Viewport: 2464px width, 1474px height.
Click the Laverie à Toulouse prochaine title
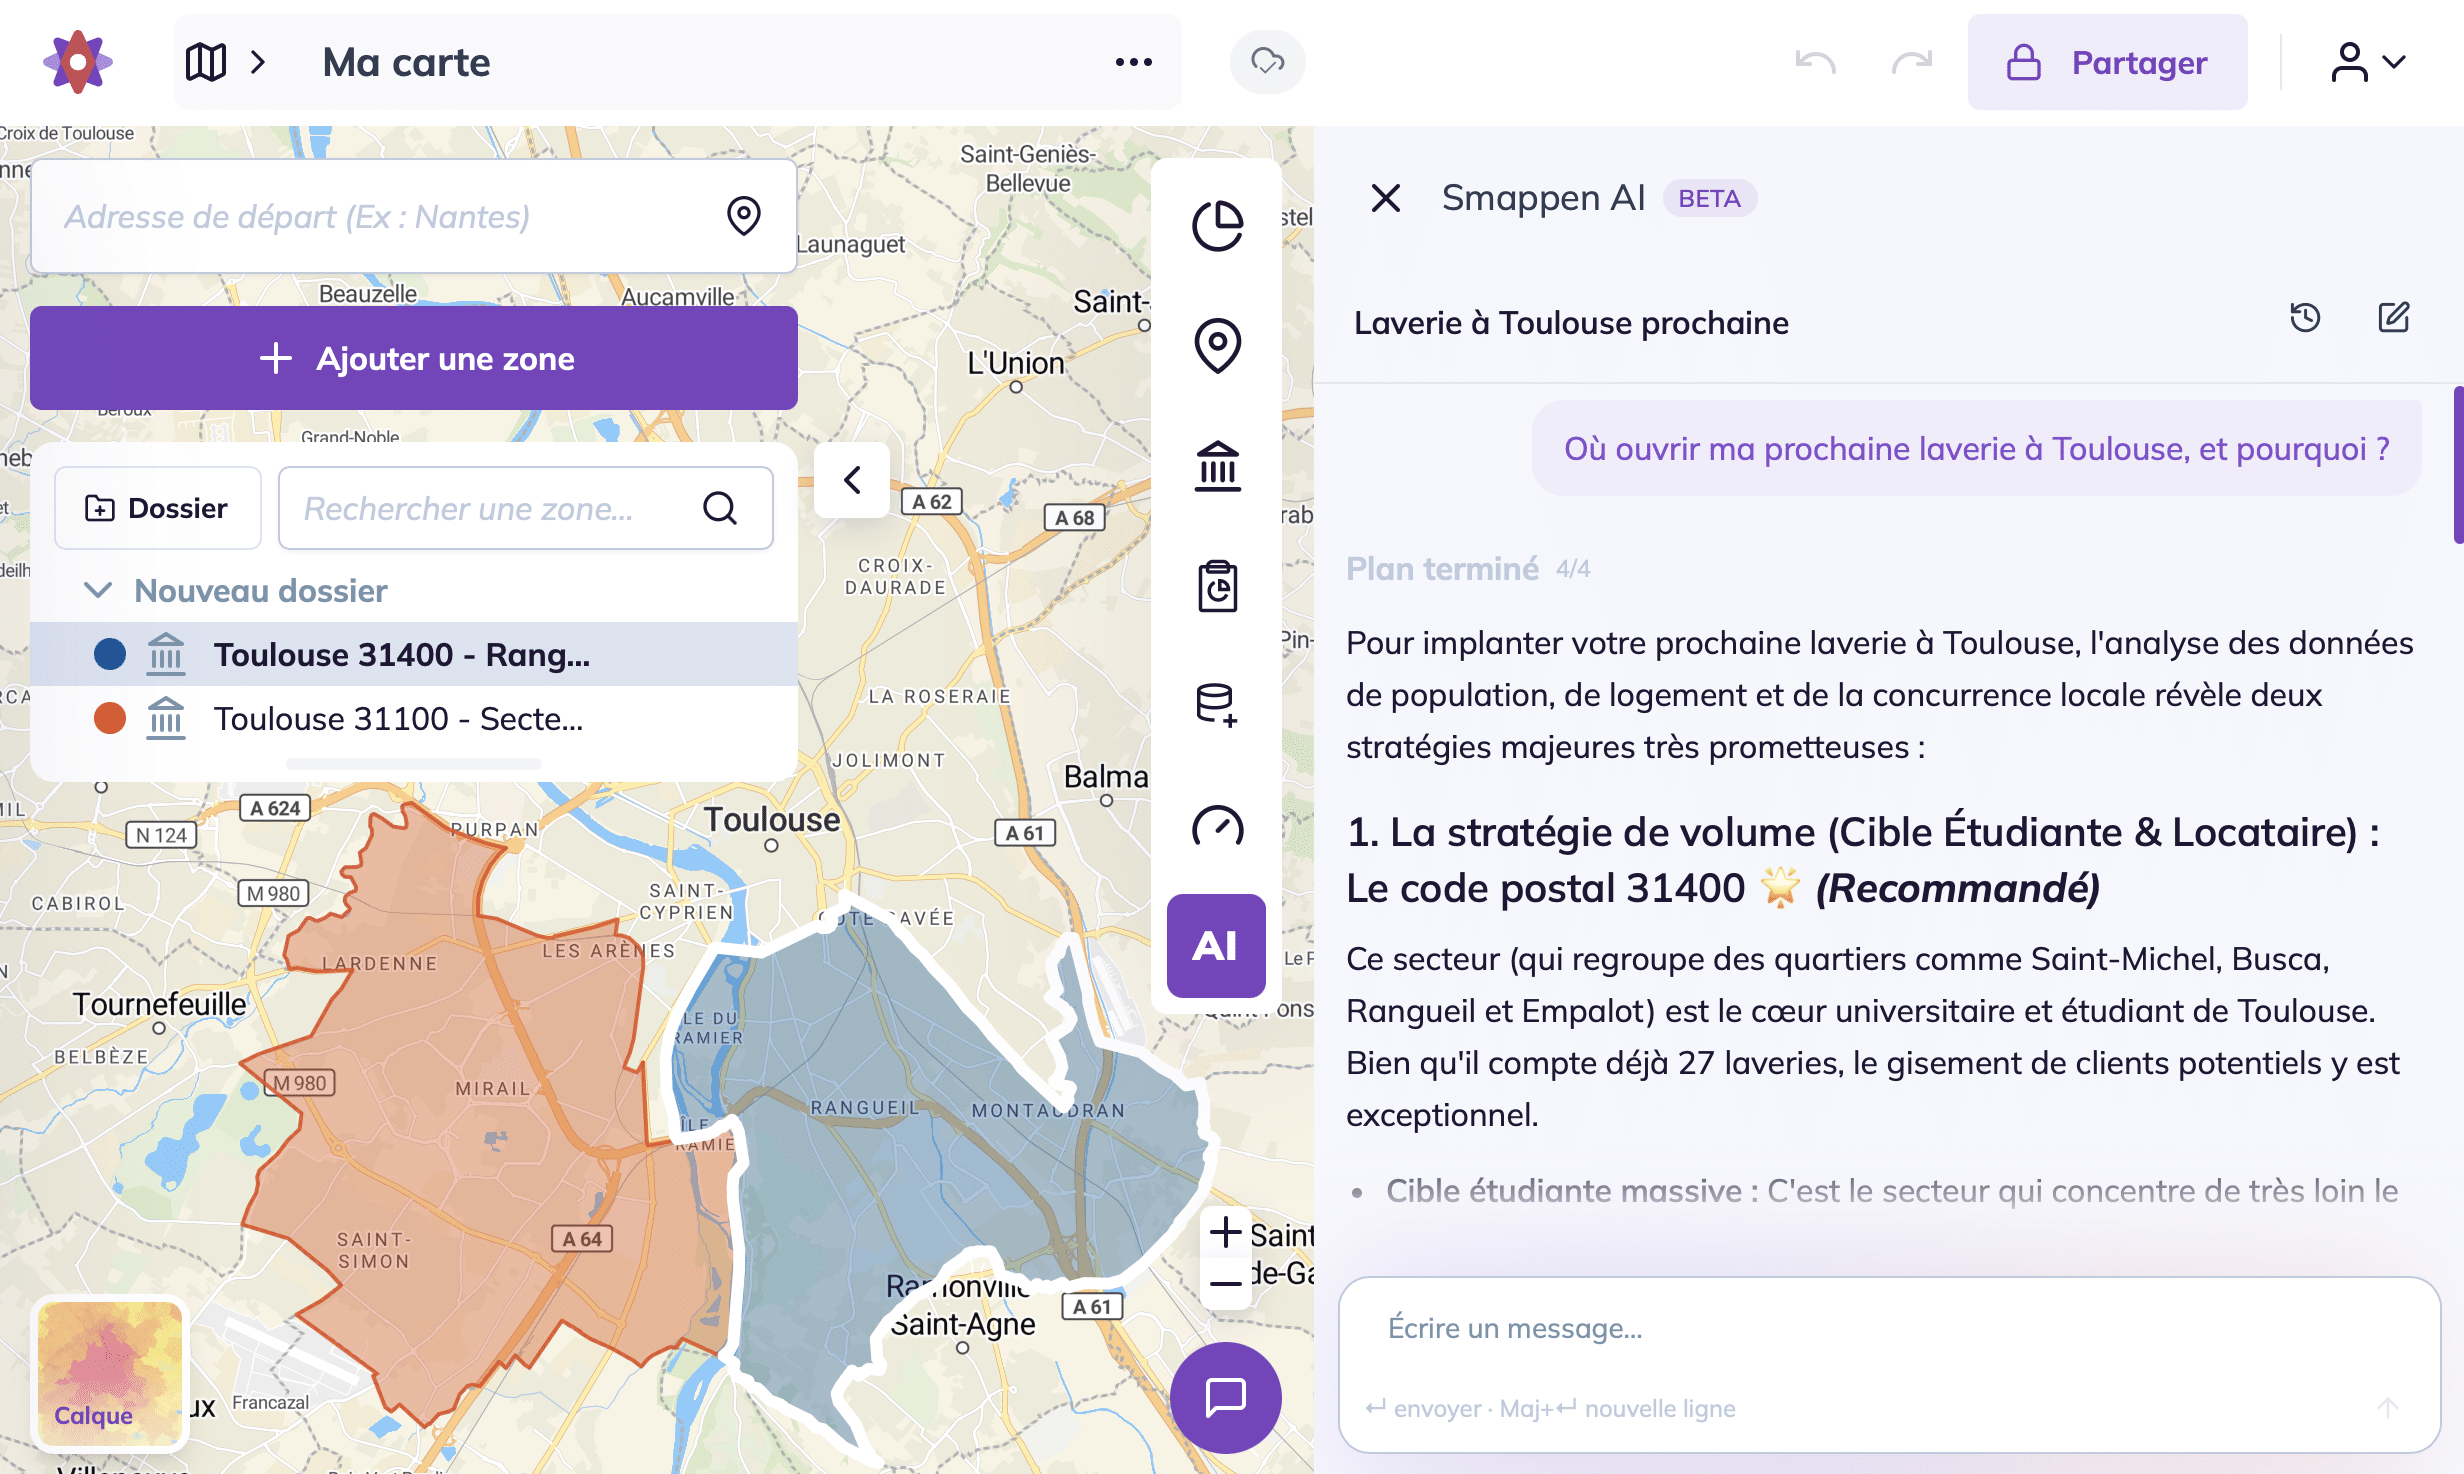pyautogui.click(x=1571, y=322)
